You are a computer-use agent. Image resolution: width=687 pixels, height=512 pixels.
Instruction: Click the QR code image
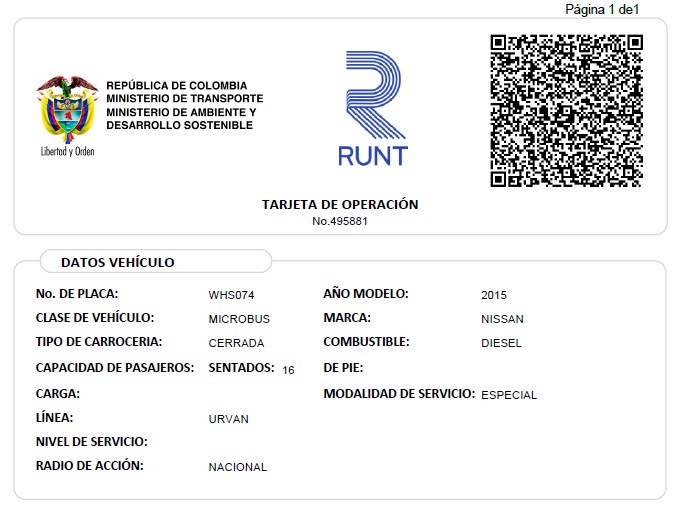pos(565,110)
